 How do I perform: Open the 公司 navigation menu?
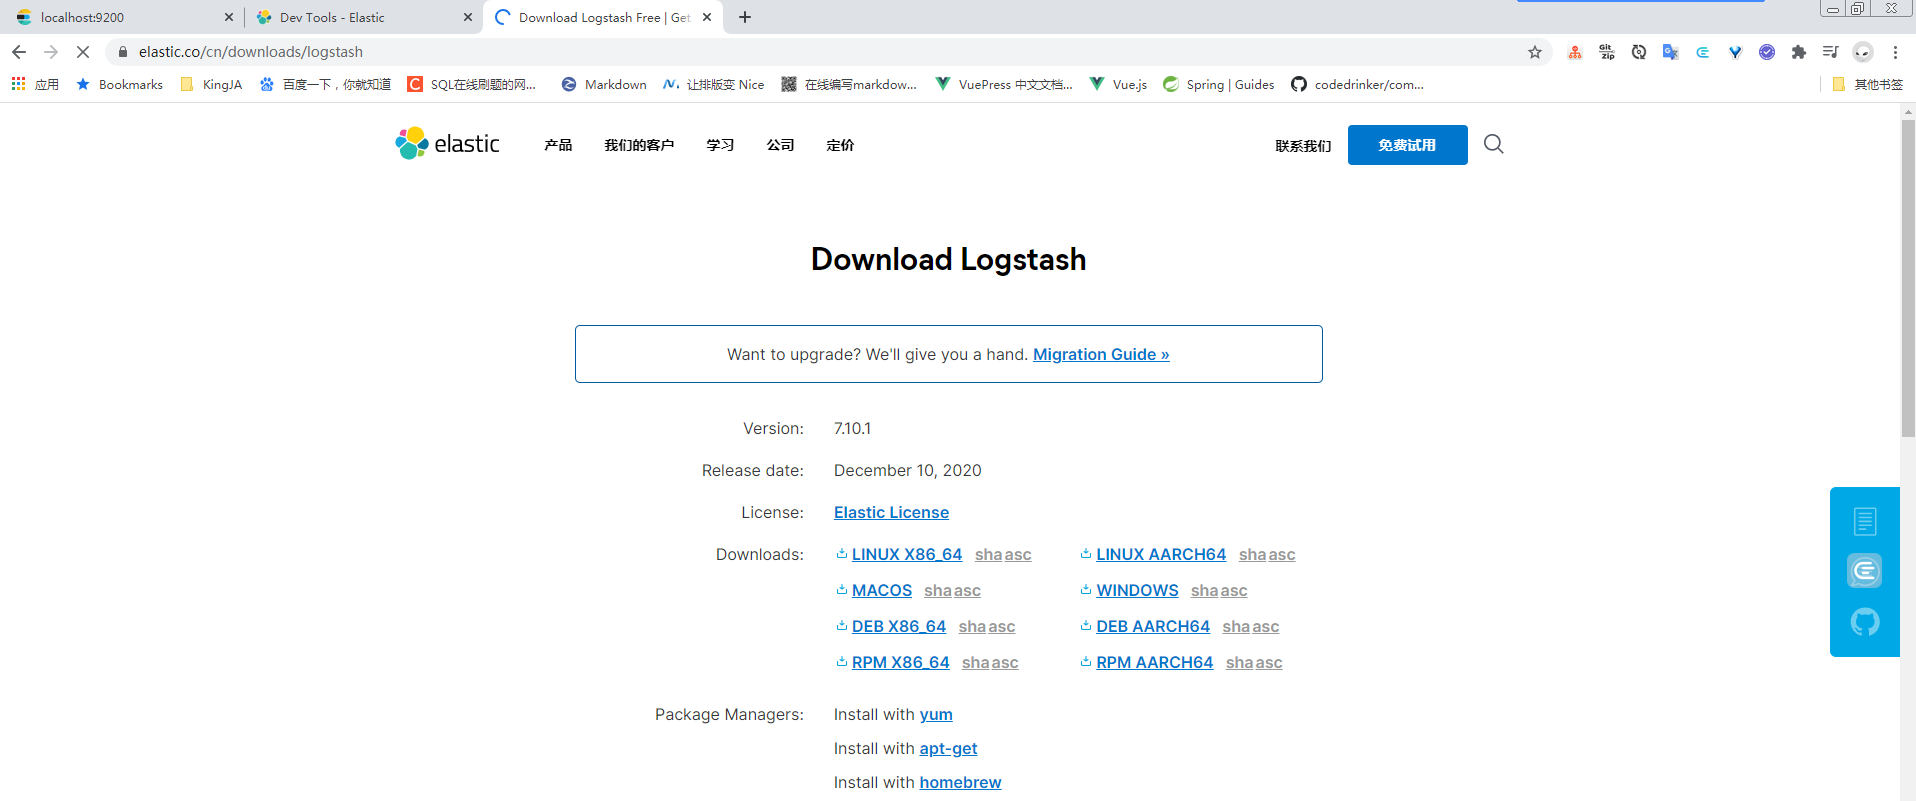pyautogui.click(x=780, y=145)
